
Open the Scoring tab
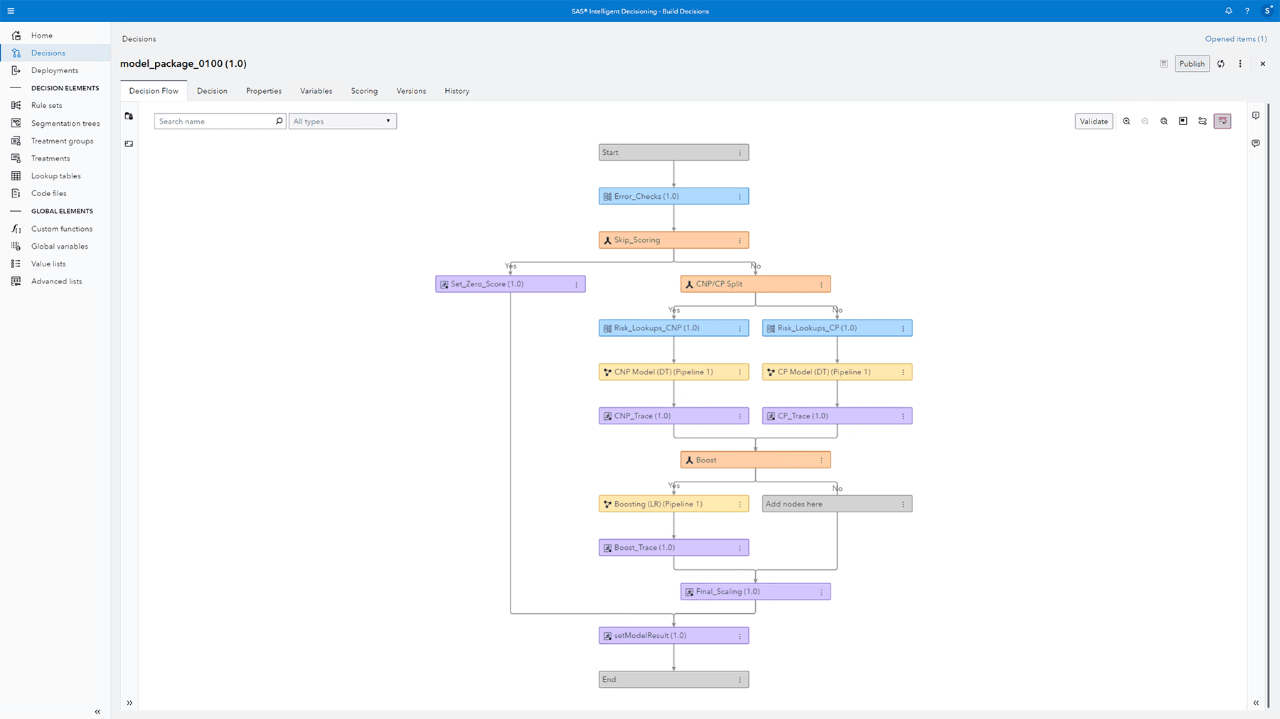pos(364,91)
